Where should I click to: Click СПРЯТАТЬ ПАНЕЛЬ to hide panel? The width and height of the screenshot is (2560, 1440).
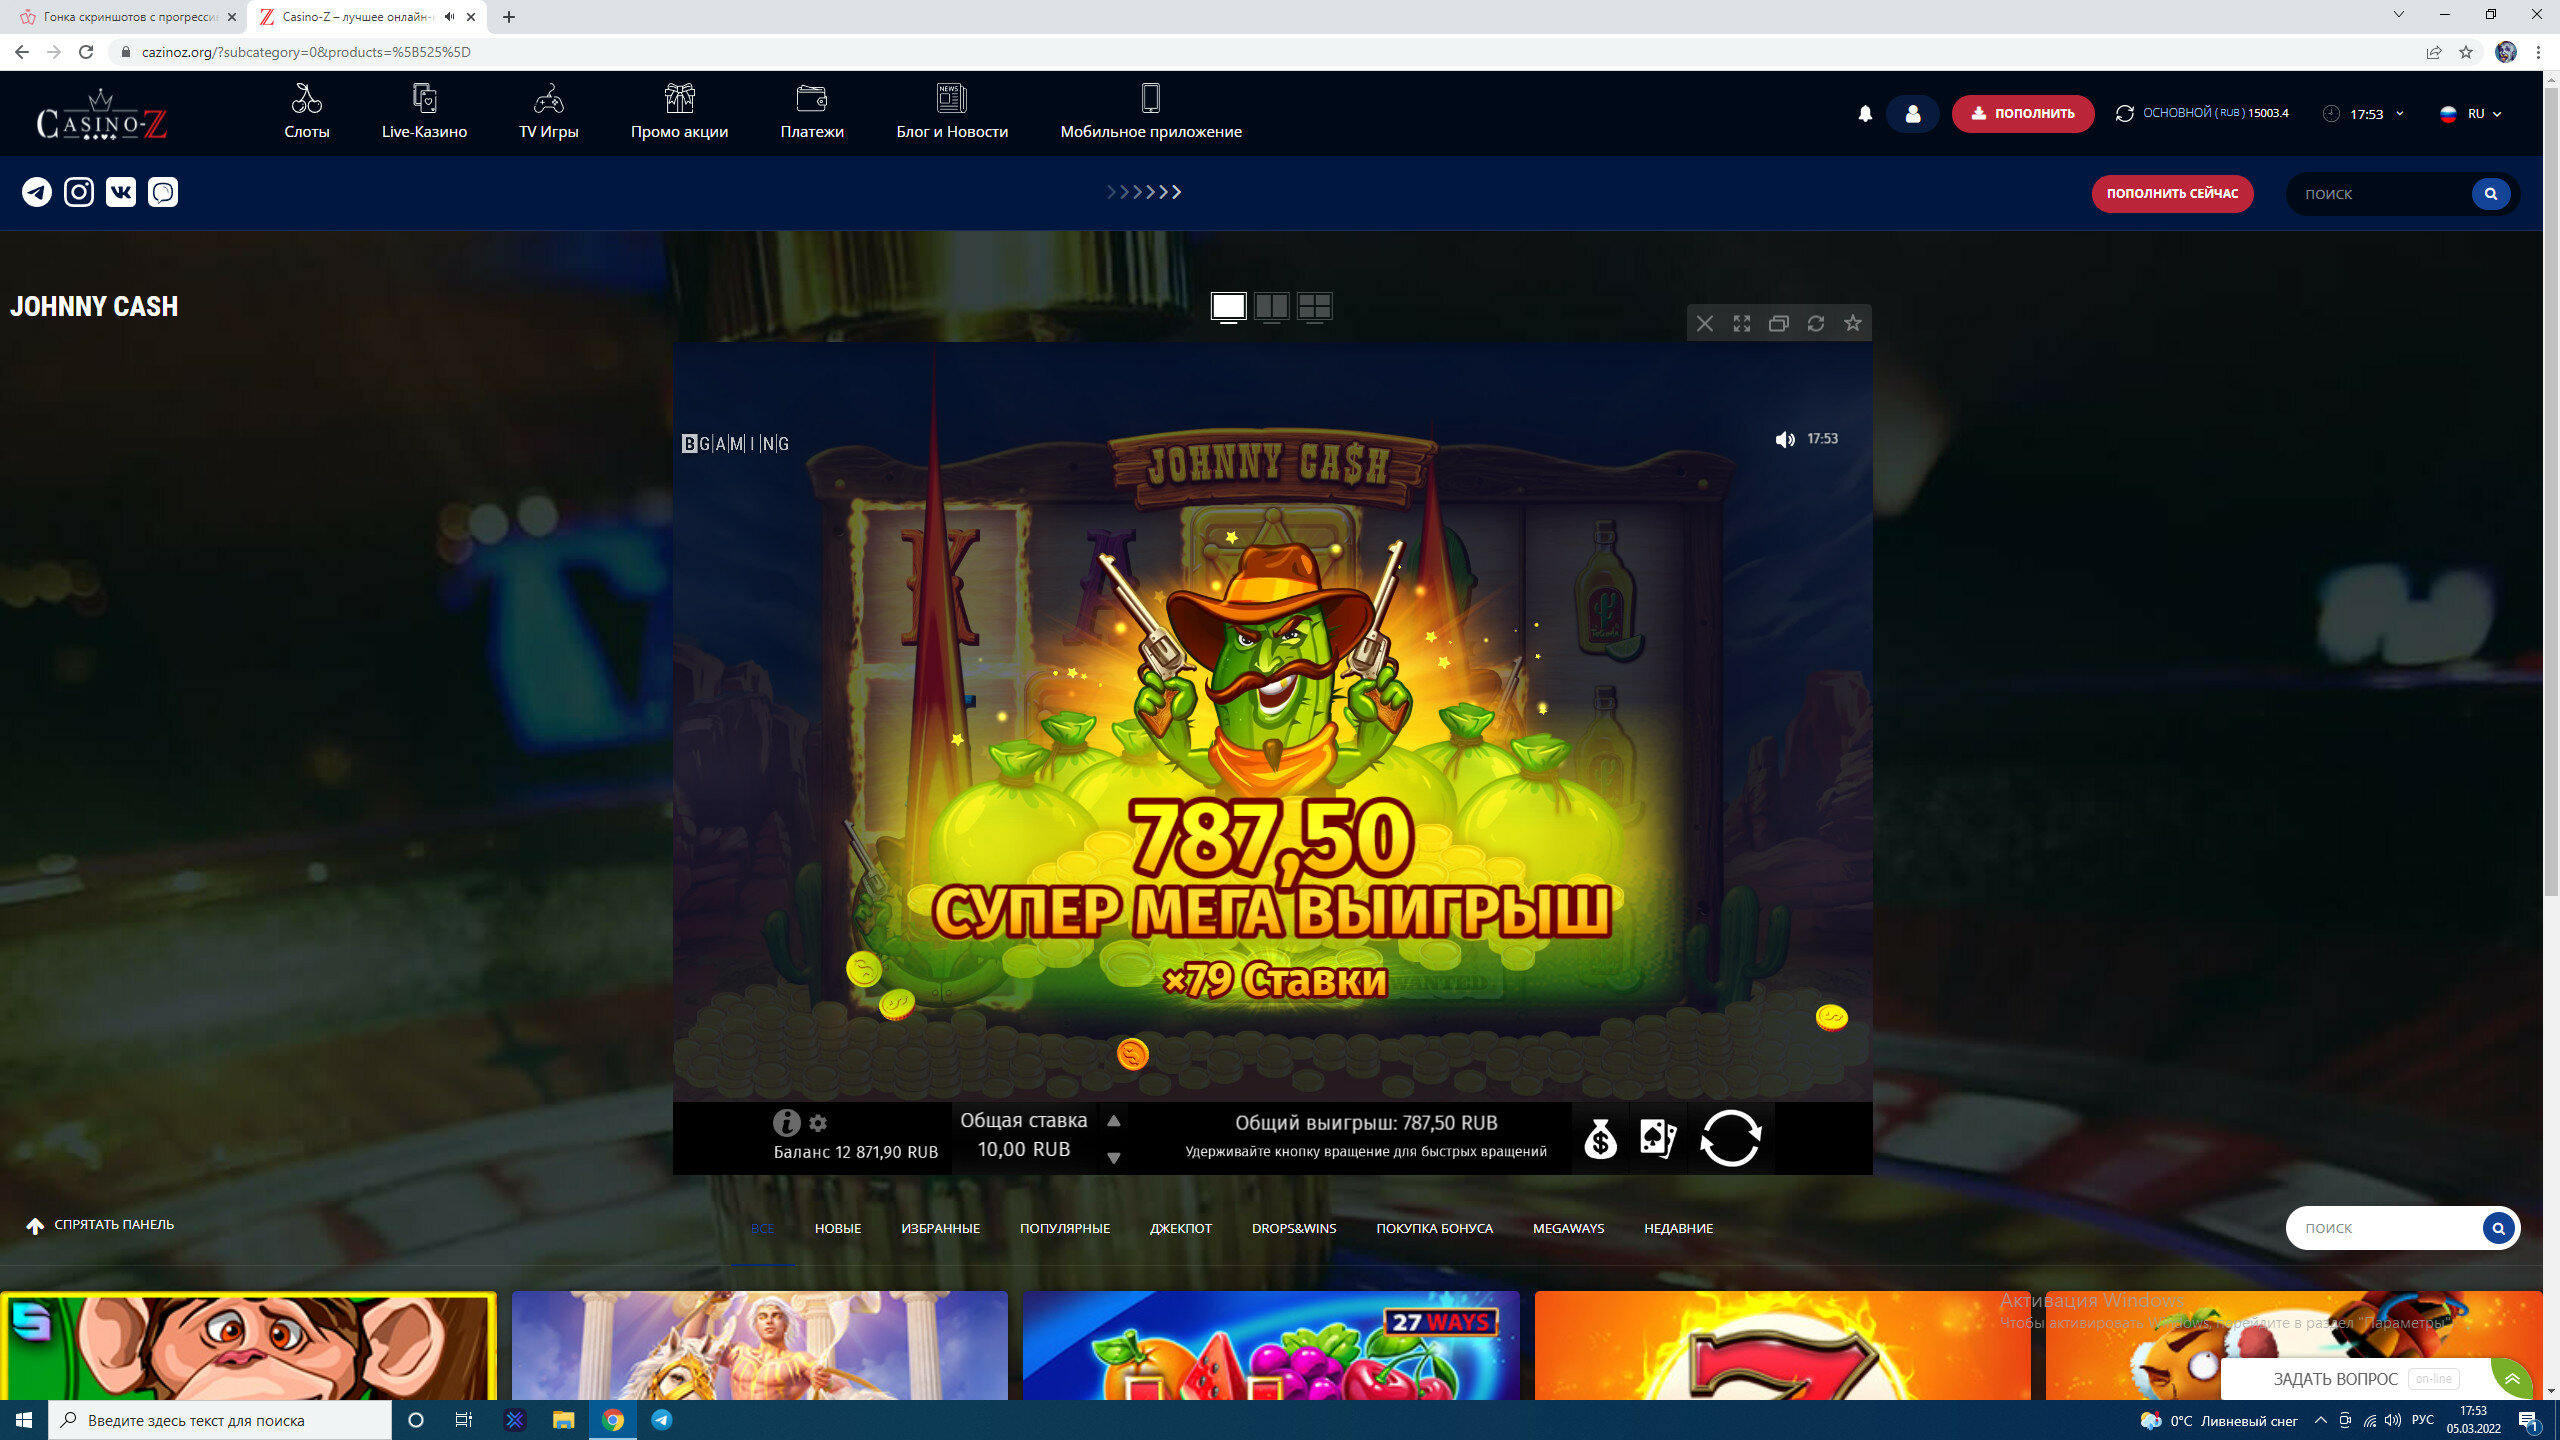[x=100, y=1225]
